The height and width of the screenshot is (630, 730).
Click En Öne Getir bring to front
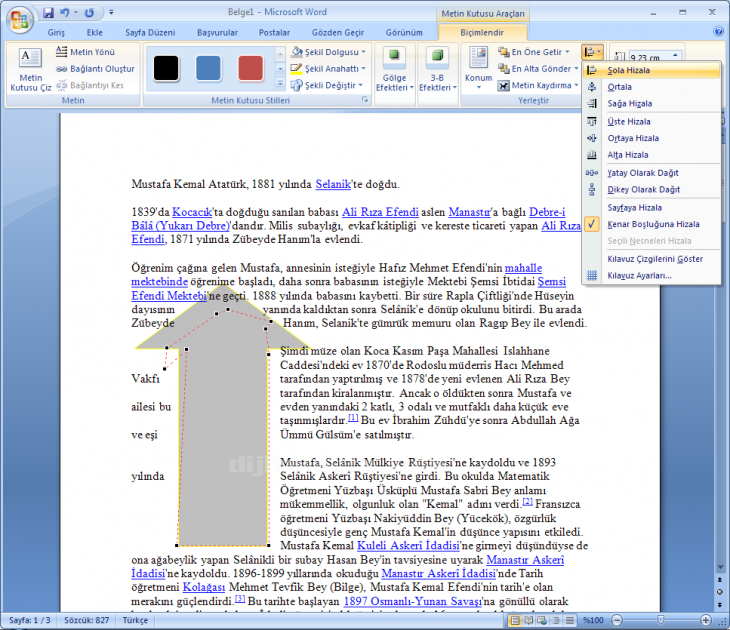point(534,52)
